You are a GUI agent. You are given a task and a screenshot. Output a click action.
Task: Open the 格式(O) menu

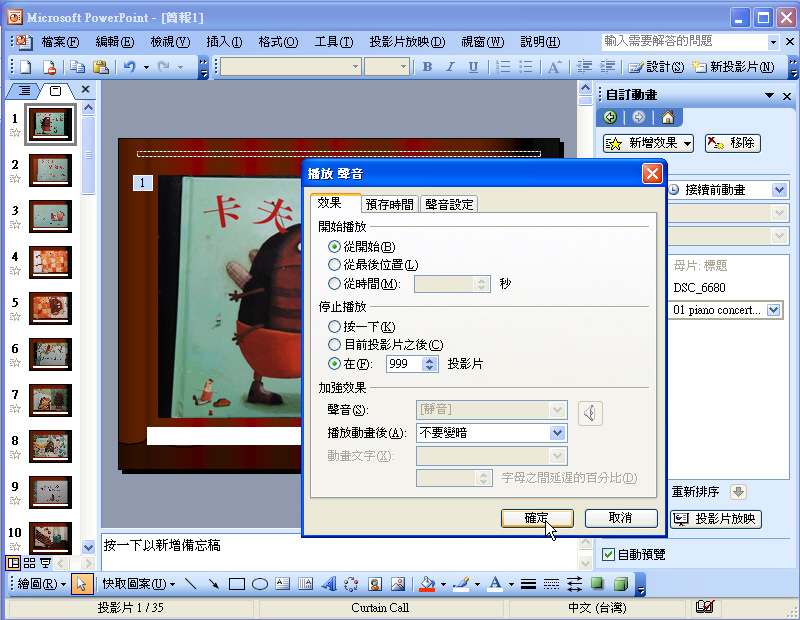coord(278,42)
